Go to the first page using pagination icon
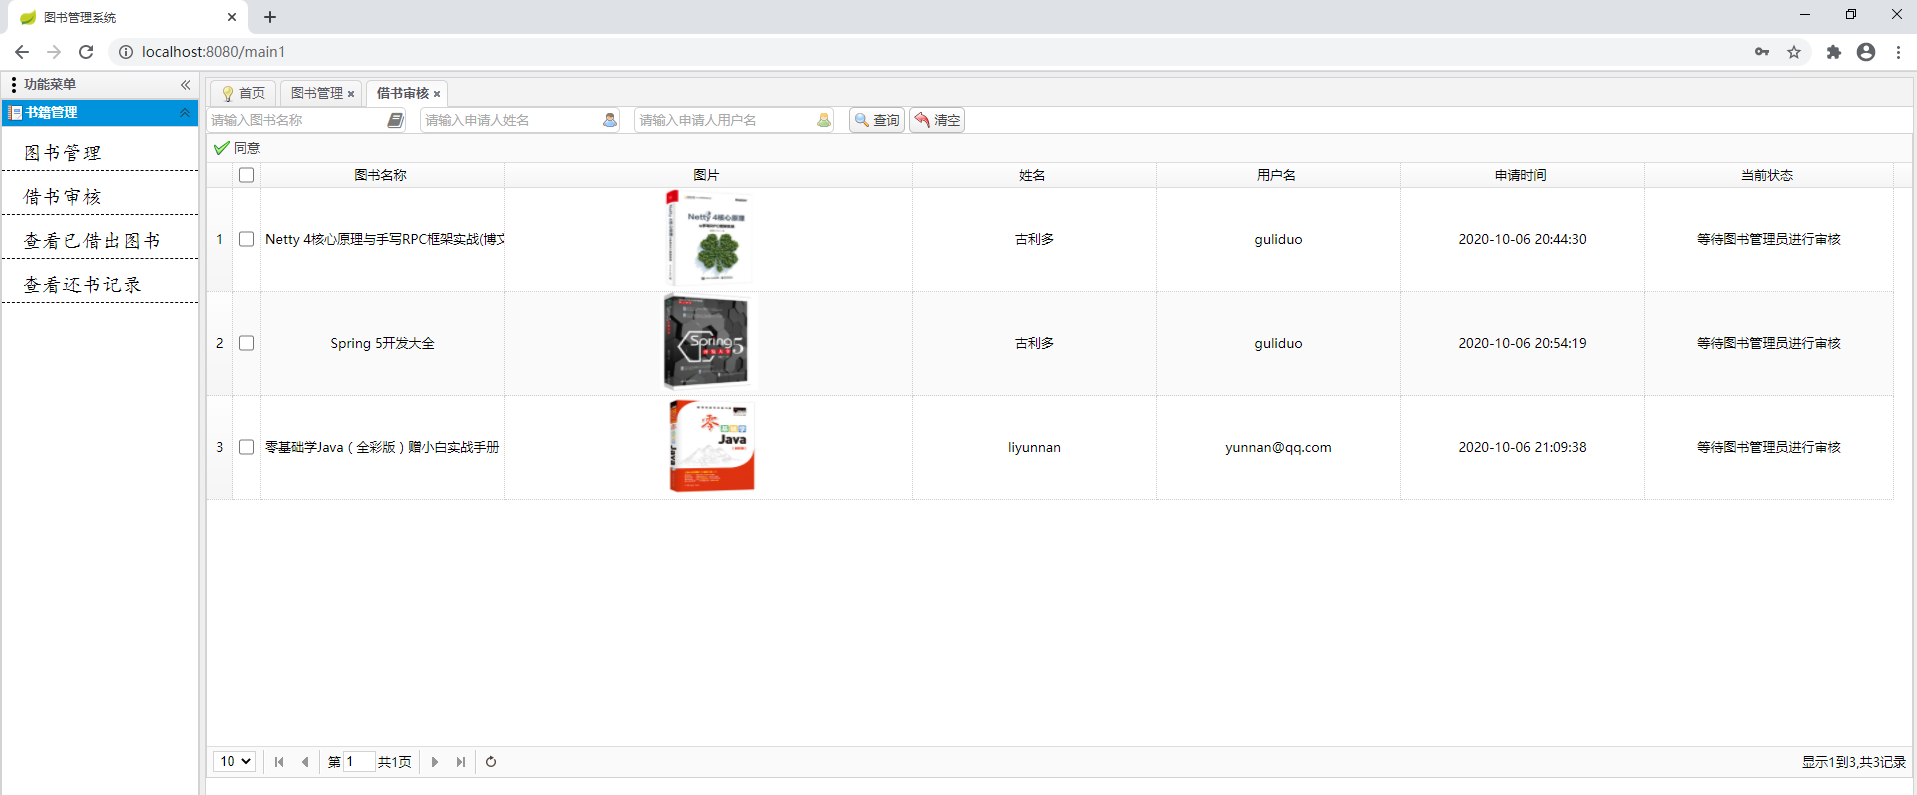 pos(279,762)
